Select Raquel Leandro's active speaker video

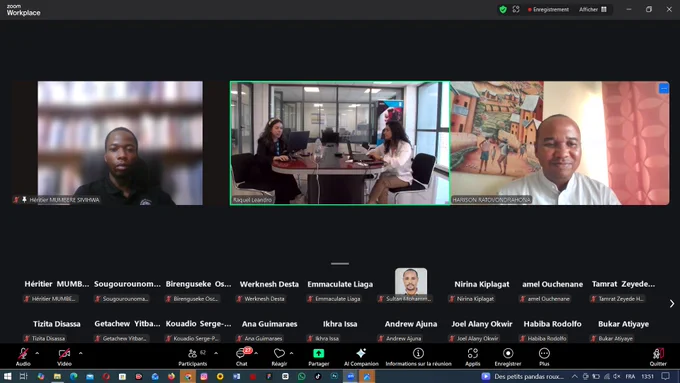(340, 143)
